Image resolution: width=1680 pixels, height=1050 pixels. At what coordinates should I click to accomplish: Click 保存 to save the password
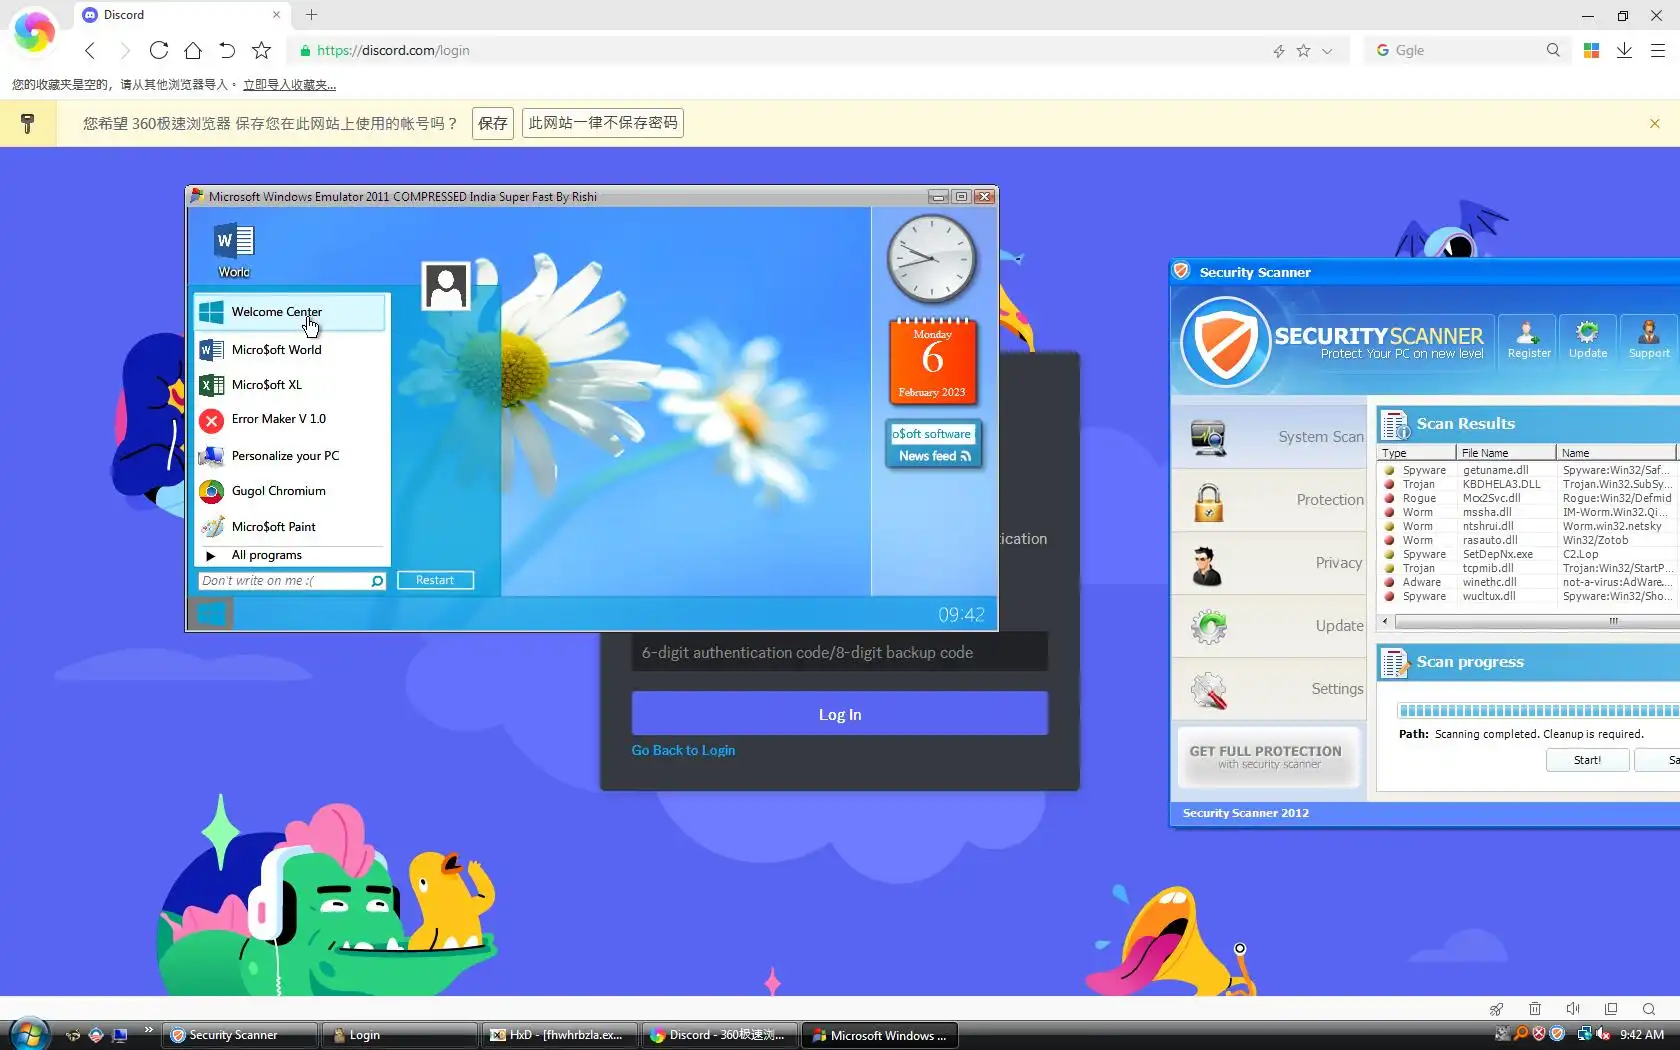(x=493, y=123)
